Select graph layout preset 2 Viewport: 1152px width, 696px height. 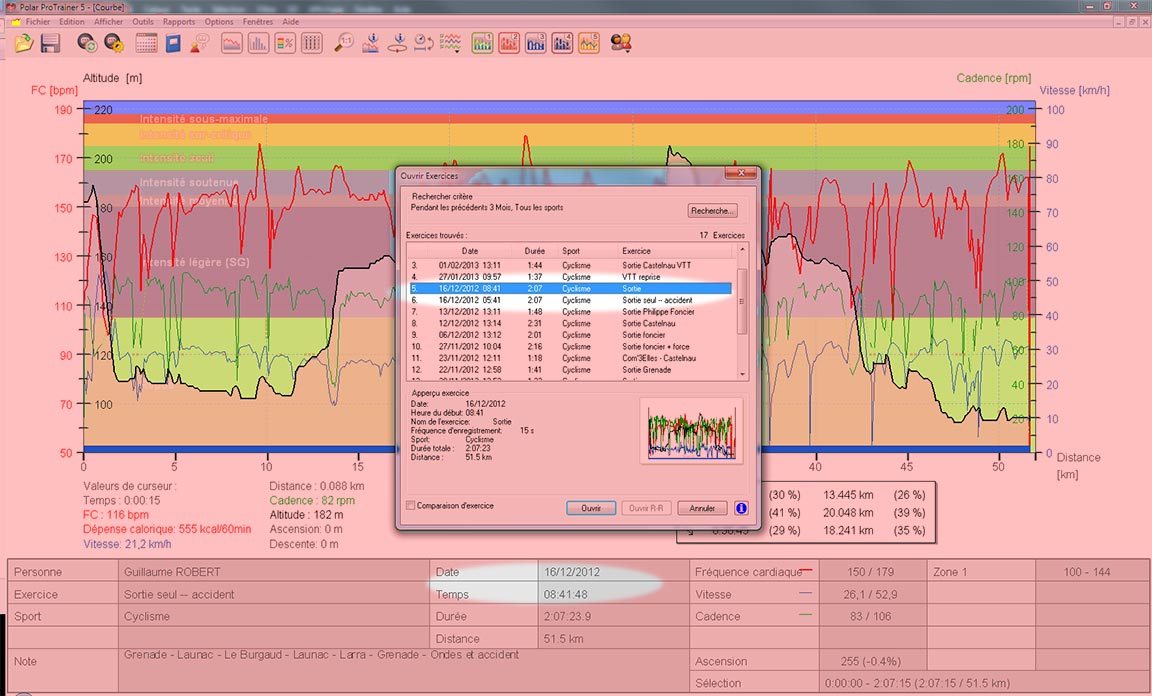(509, 43)
